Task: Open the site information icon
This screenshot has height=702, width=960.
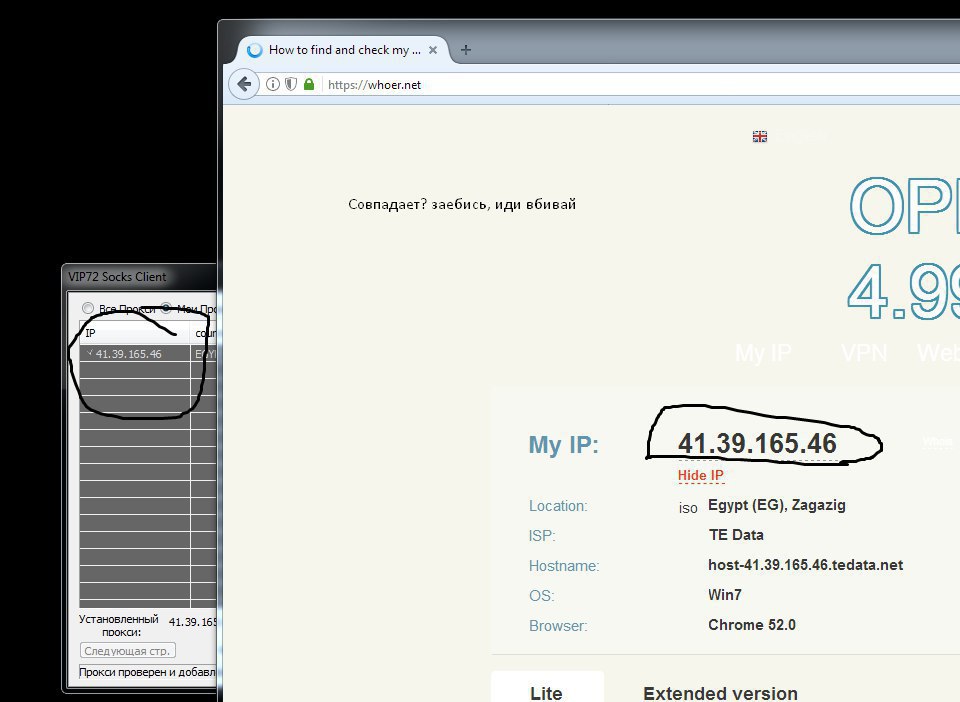Action: point(273,85)
